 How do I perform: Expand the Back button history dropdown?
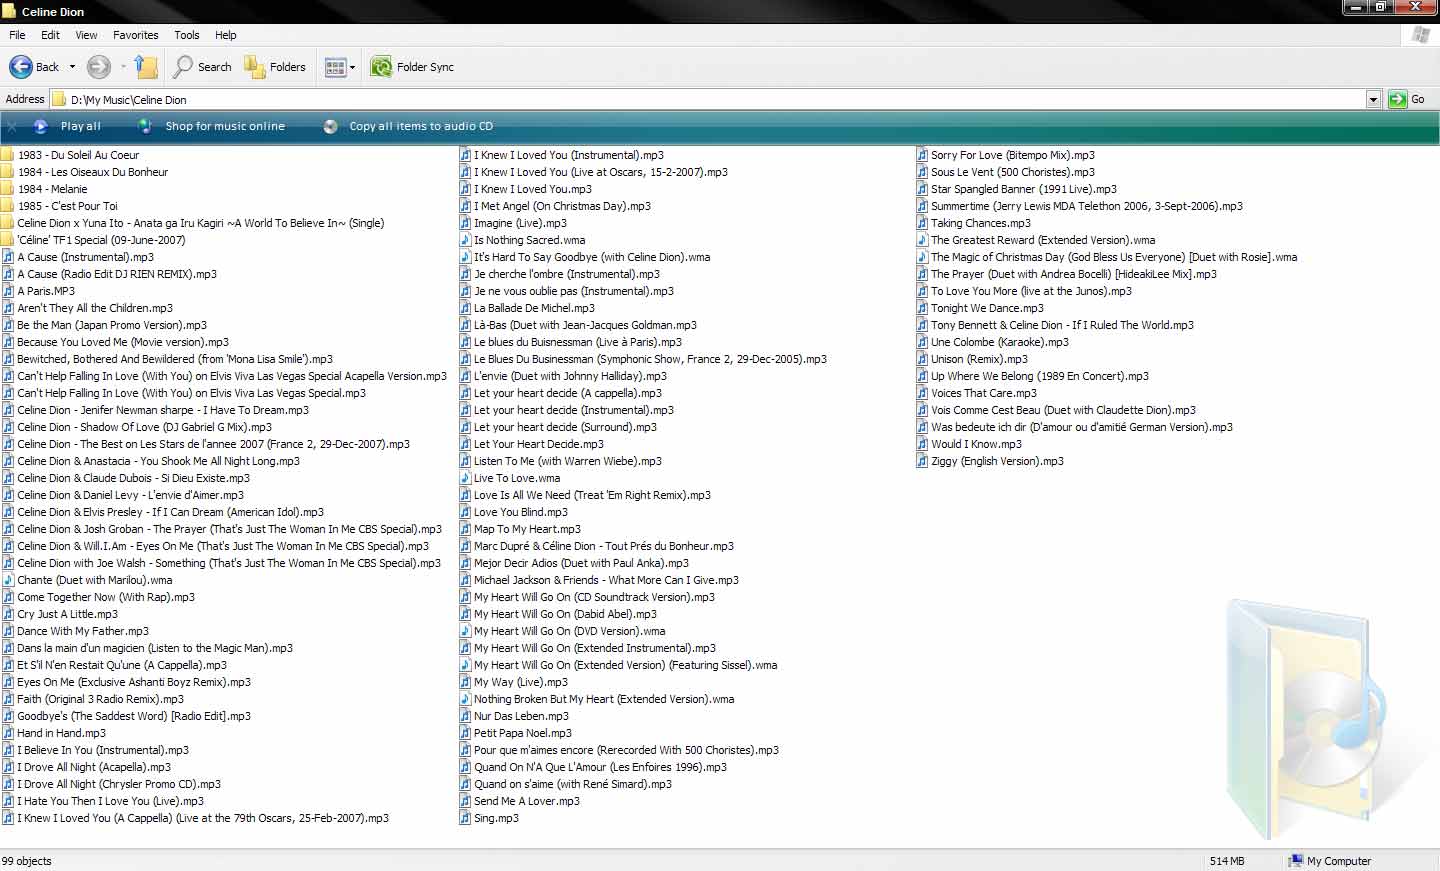(x=72, y=67)
